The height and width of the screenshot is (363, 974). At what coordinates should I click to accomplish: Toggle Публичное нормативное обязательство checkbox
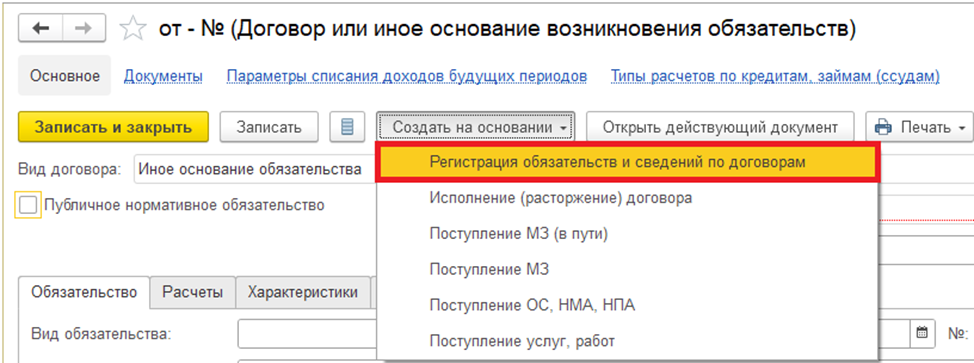point(28,205)
